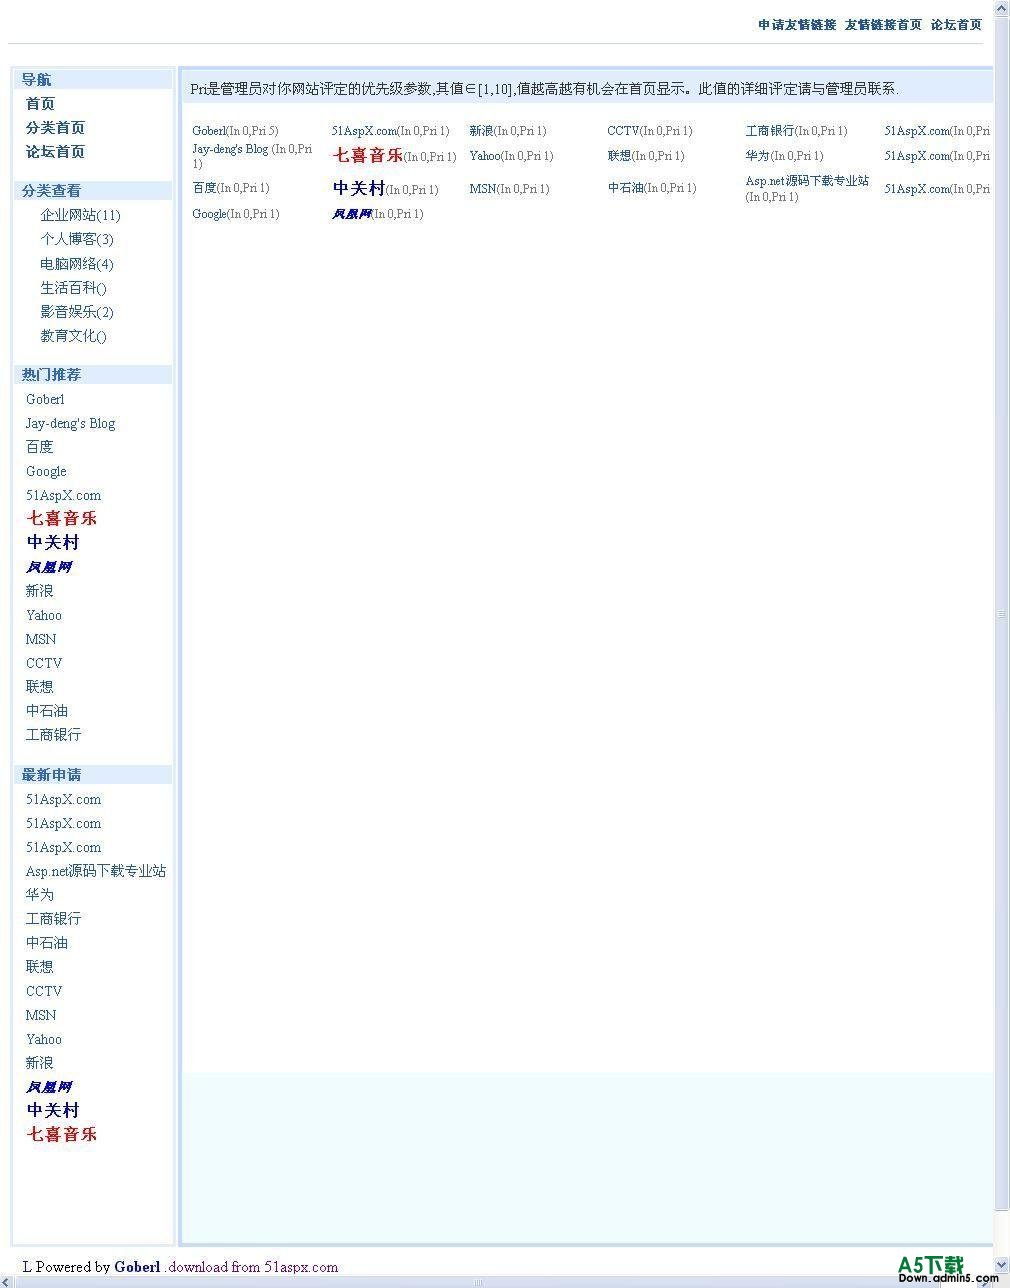The width and height of the screenshot is (1010, 1288).
Task: Open red 七喜音乐 in 热门推荐 list
Action: 62,518
